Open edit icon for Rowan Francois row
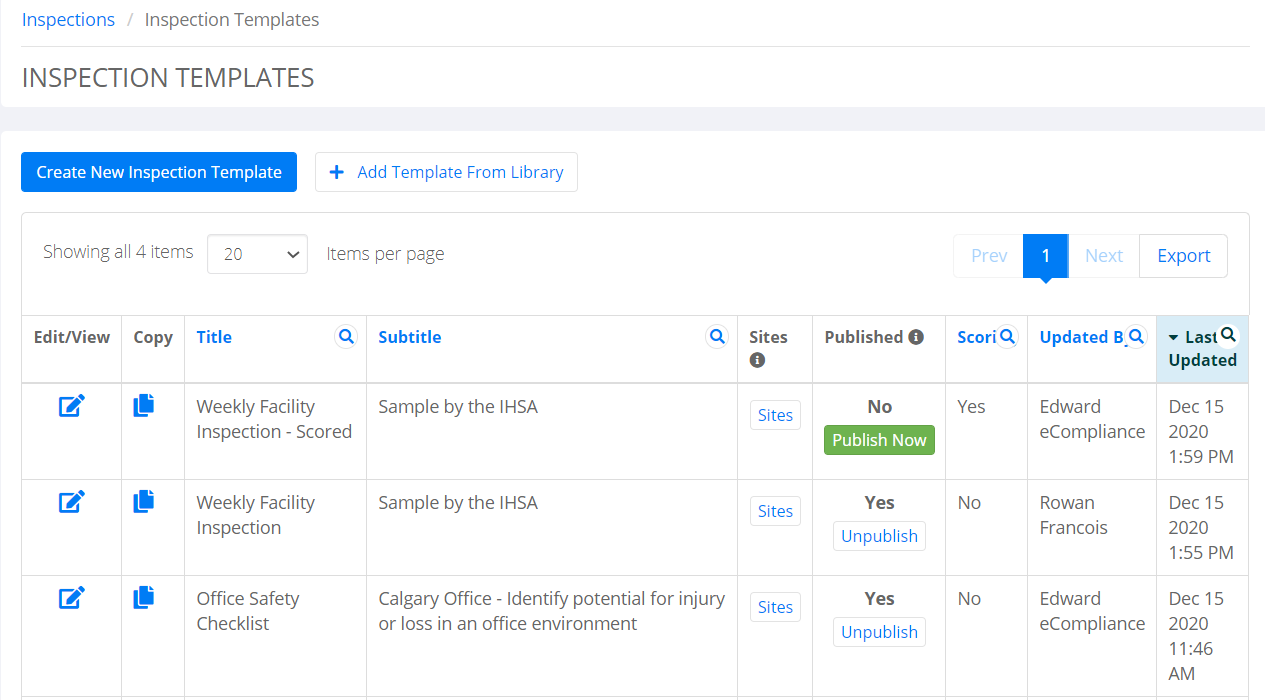 click(x=71, y=502)
